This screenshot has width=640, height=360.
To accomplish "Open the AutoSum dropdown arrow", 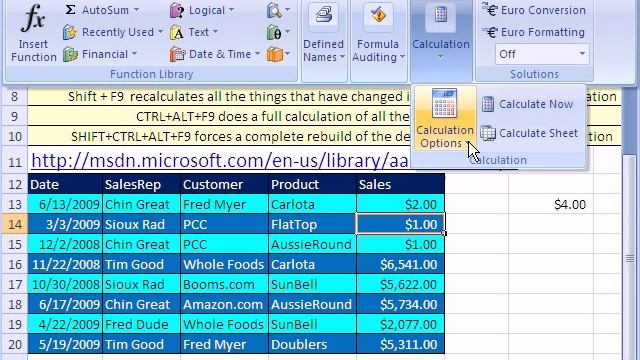I will (136, 10).
